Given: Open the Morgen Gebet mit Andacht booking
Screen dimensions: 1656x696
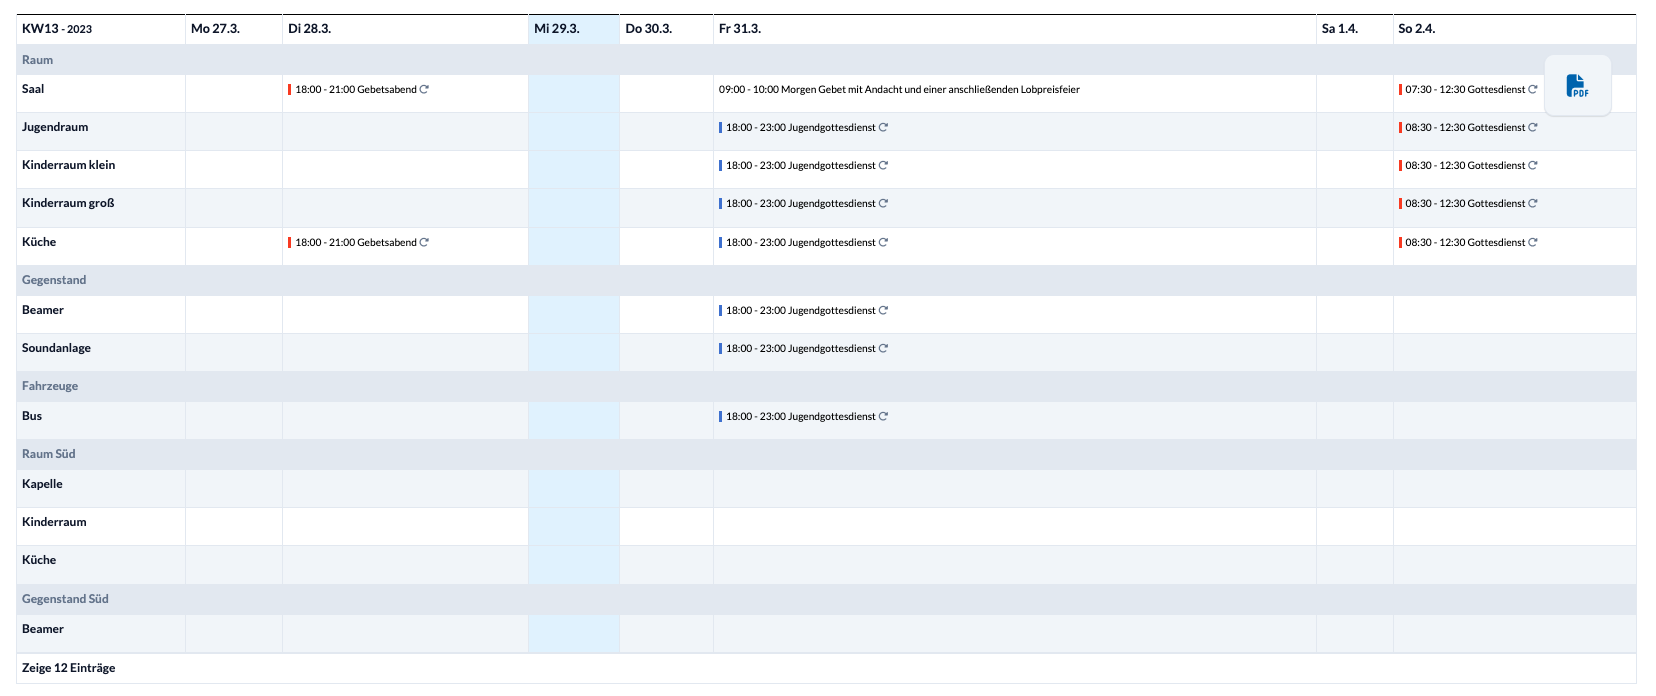Looking at the screenshot, I should (899, 89).
